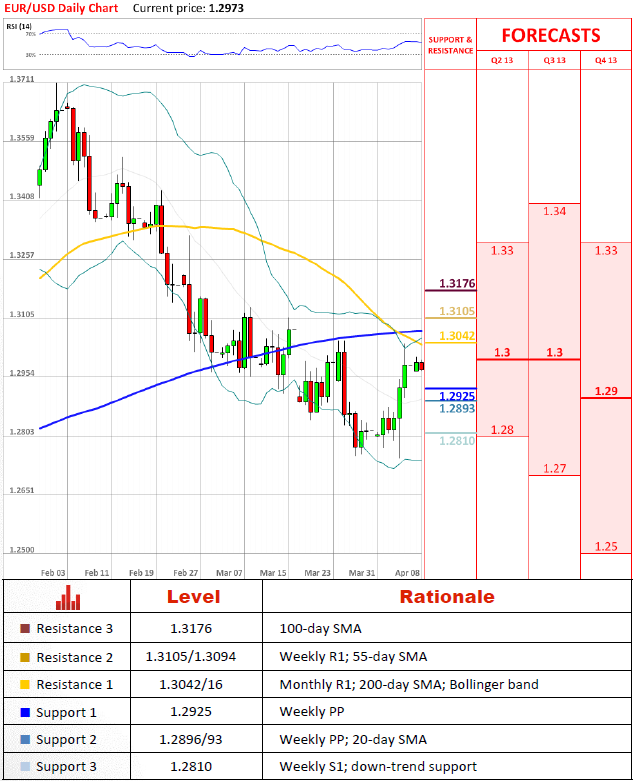Click the Feb 03 date axis label
Viewport: 634px width, 781px height.
point(53,573)
